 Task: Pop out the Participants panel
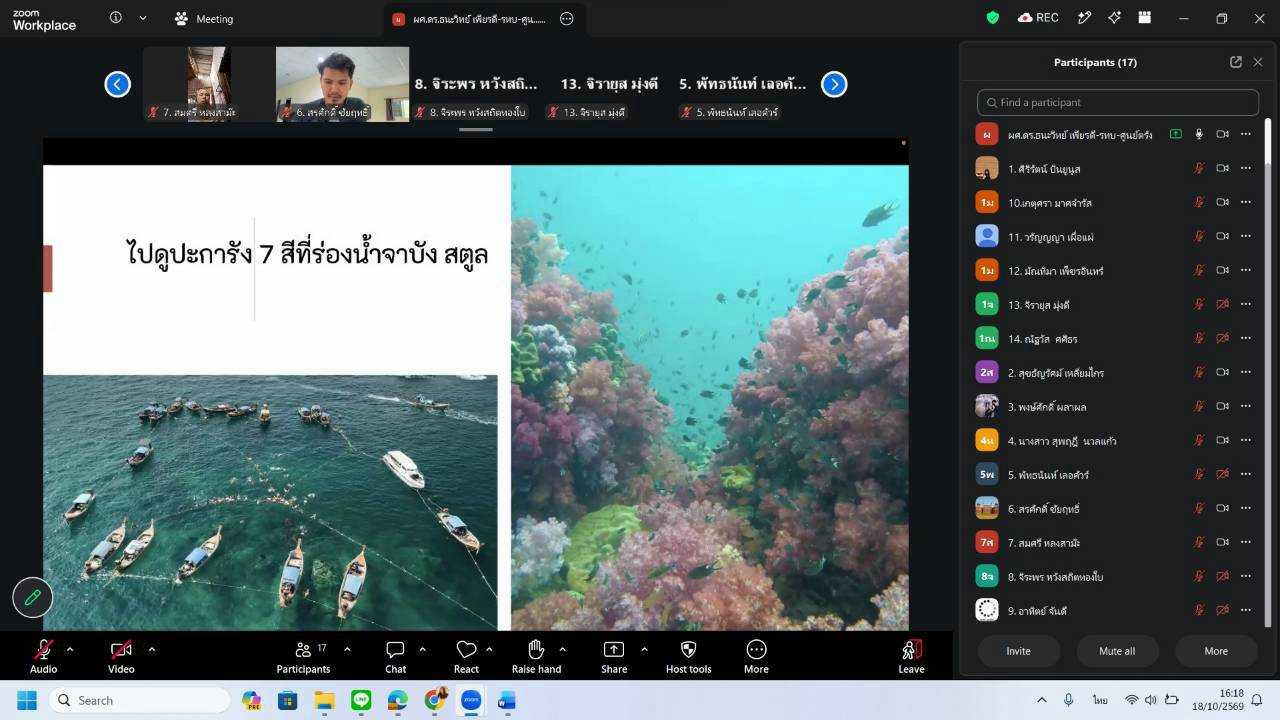coord(1236,62)
